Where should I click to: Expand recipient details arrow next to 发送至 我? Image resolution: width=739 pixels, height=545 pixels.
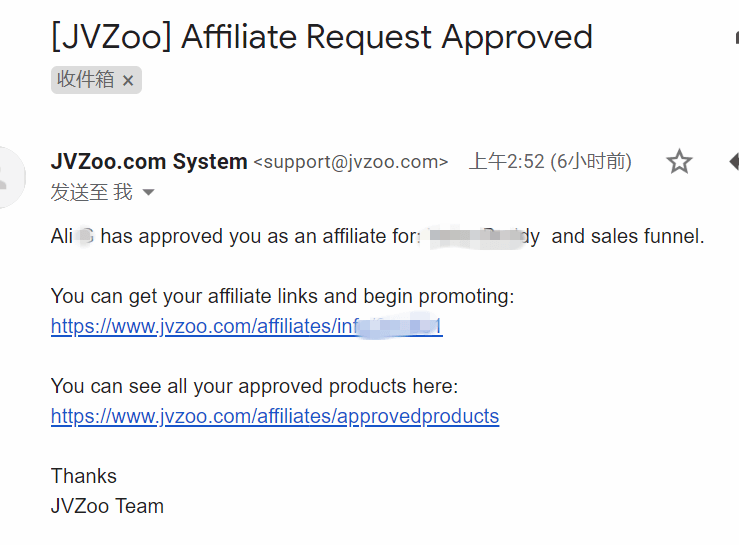[149, 192]
